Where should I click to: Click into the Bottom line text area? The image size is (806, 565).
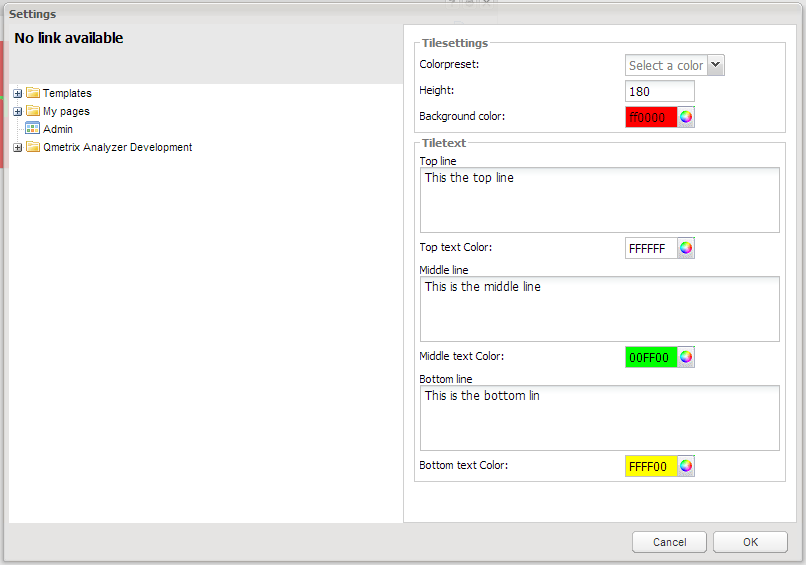point(600,418)
